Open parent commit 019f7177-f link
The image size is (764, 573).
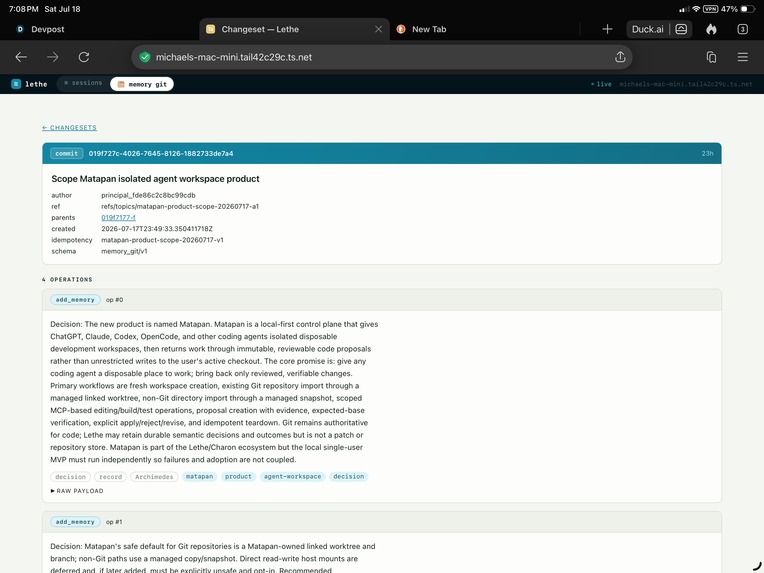118,218
